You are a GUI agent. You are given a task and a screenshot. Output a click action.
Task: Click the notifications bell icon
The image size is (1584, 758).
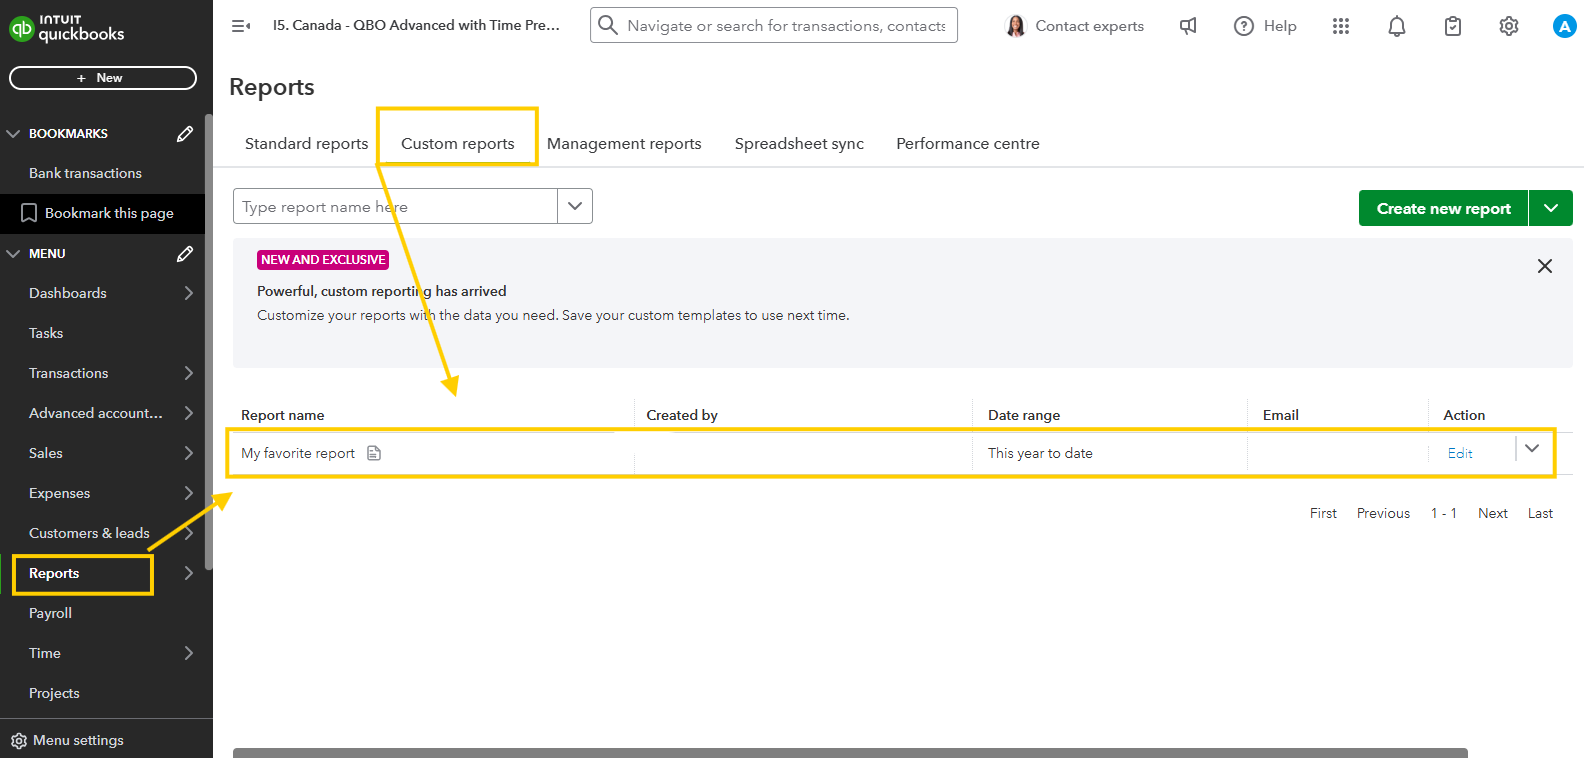coord(1397,27)
